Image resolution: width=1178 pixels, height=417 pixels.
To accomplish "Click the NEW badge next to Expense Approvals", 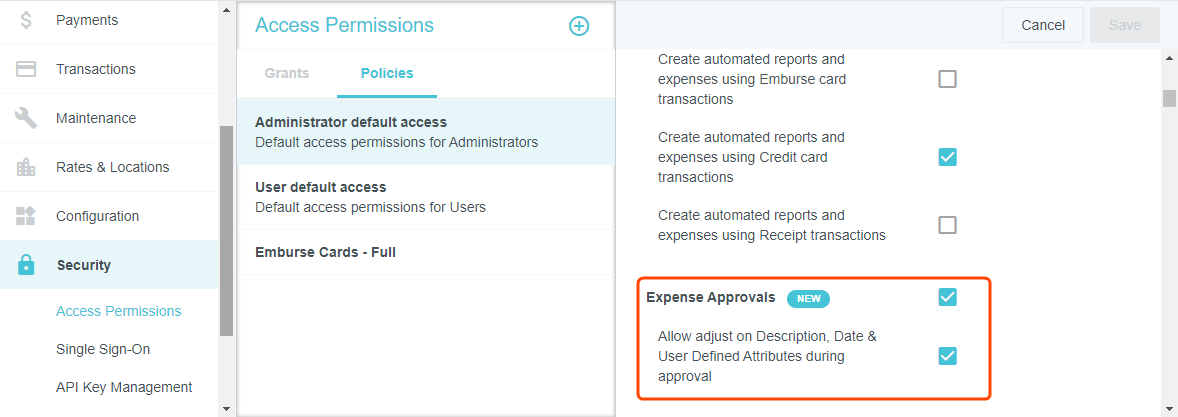I will 808,298.
